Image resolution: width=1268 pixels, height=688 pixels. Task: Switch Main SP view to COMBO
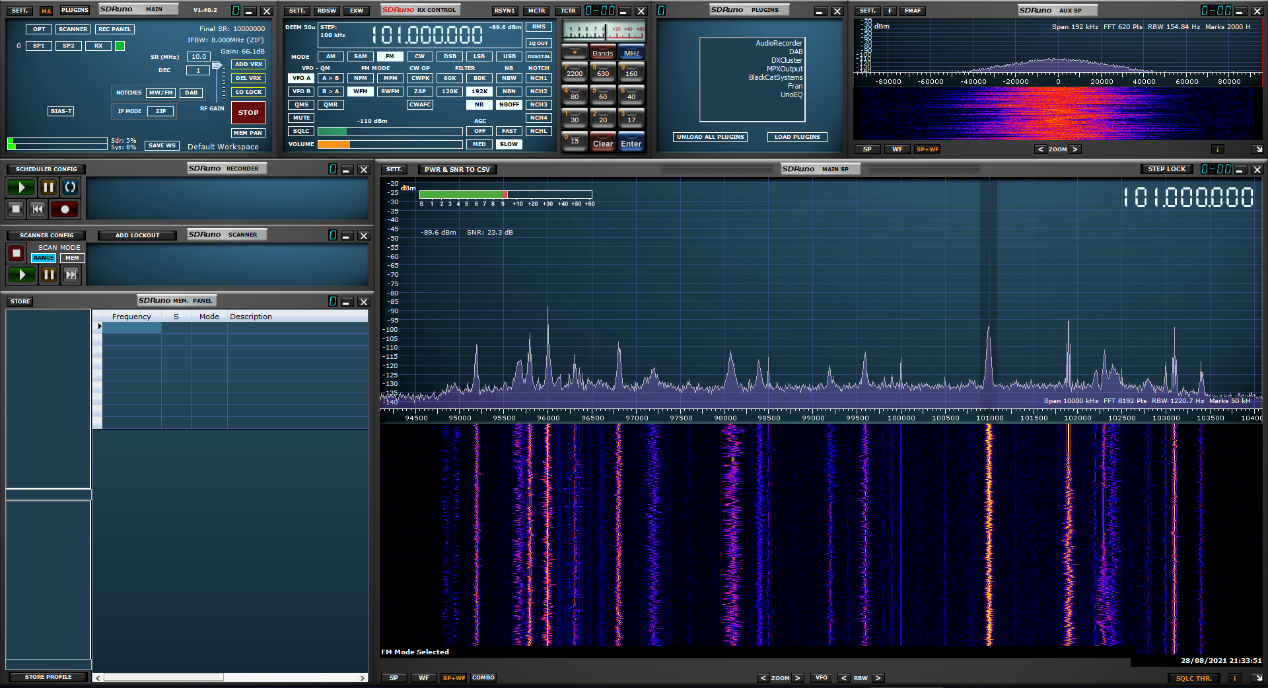pyautogui.click(x=484, y=678)
